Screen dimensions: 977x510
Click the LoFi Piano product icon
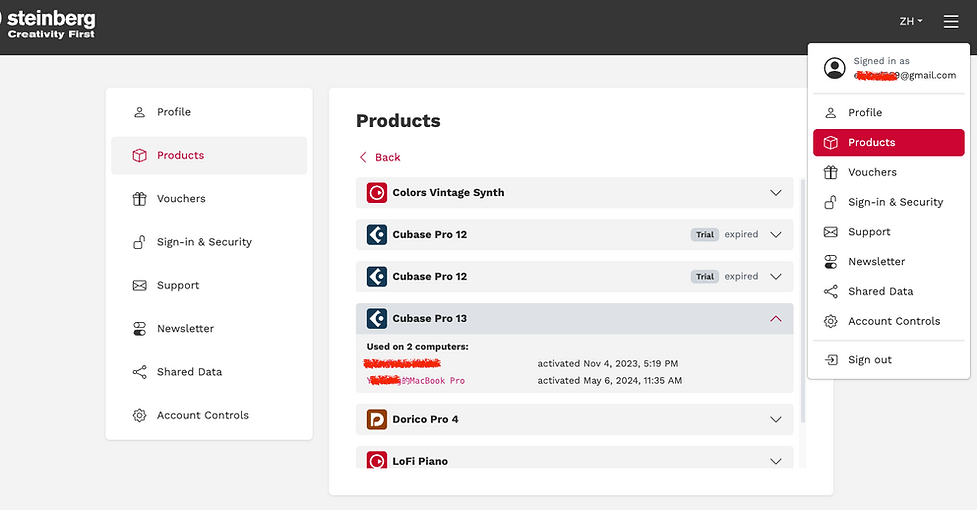[x=377, y=460]
